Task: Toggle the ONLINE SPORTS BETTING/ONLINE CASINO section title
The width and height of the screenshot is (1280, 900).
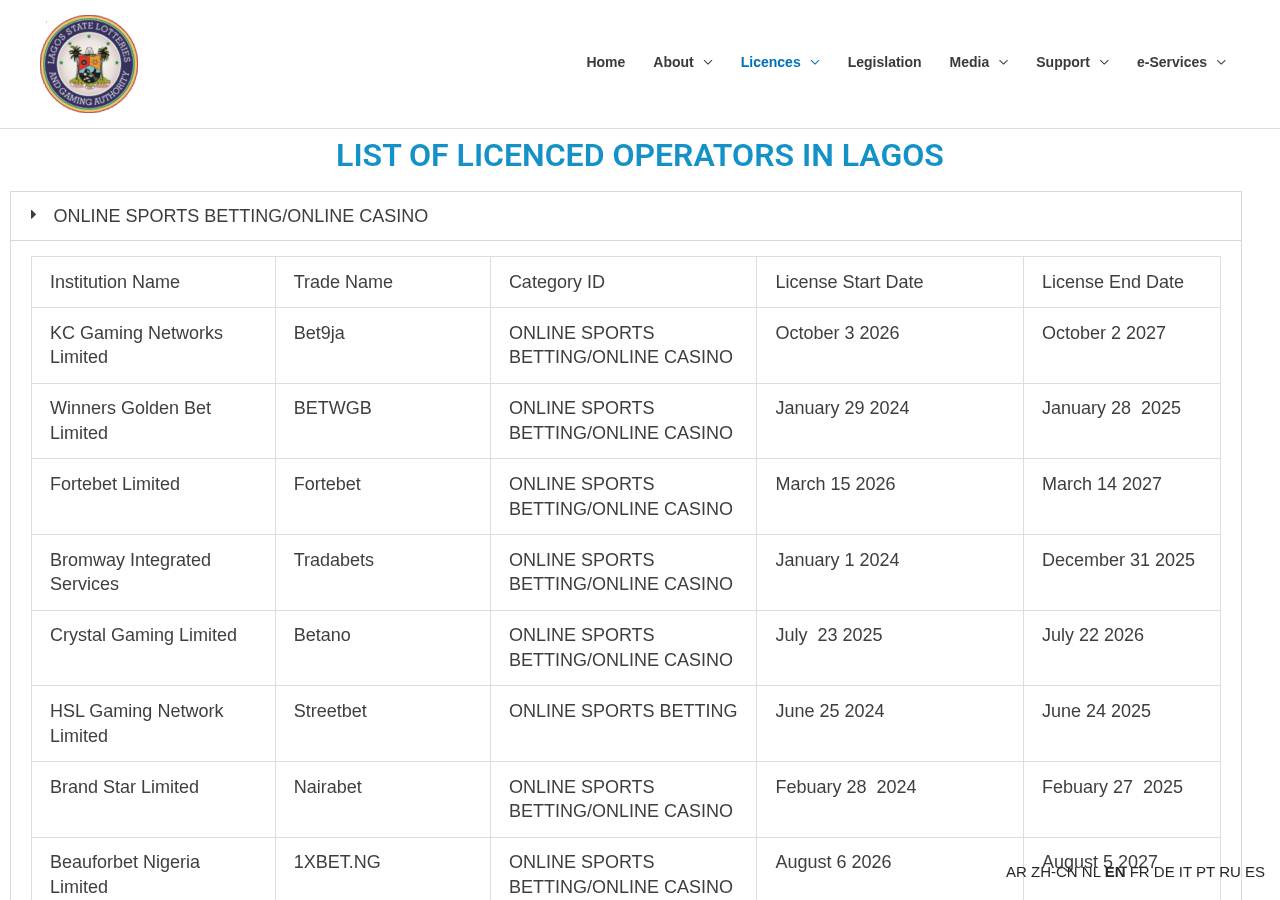Action: tap(241, 216)
